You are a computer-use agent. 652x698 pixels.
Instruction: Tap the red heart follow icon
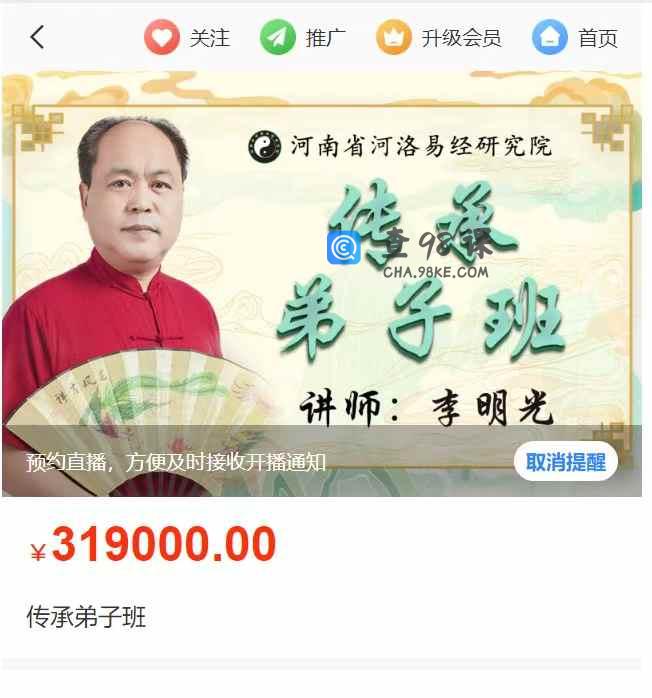coord(162,37)
